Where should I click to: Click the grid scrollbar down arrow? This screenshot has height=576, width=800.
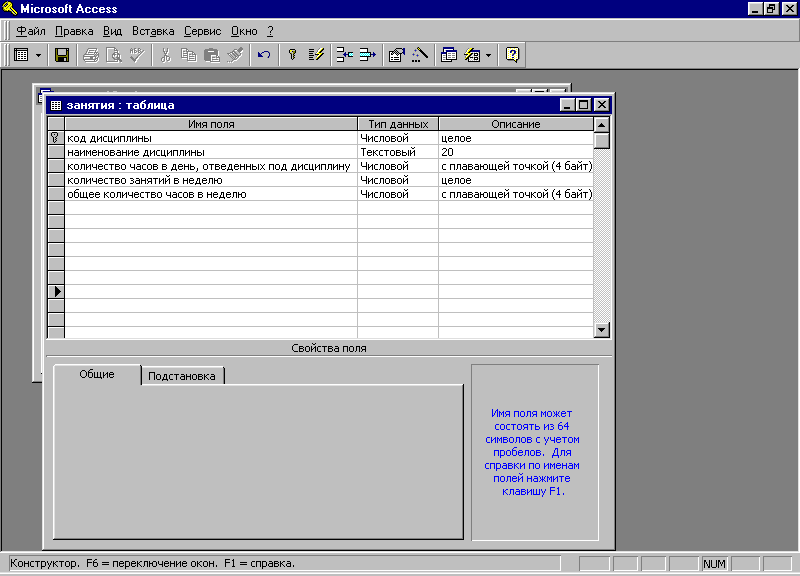coord(602,330)
